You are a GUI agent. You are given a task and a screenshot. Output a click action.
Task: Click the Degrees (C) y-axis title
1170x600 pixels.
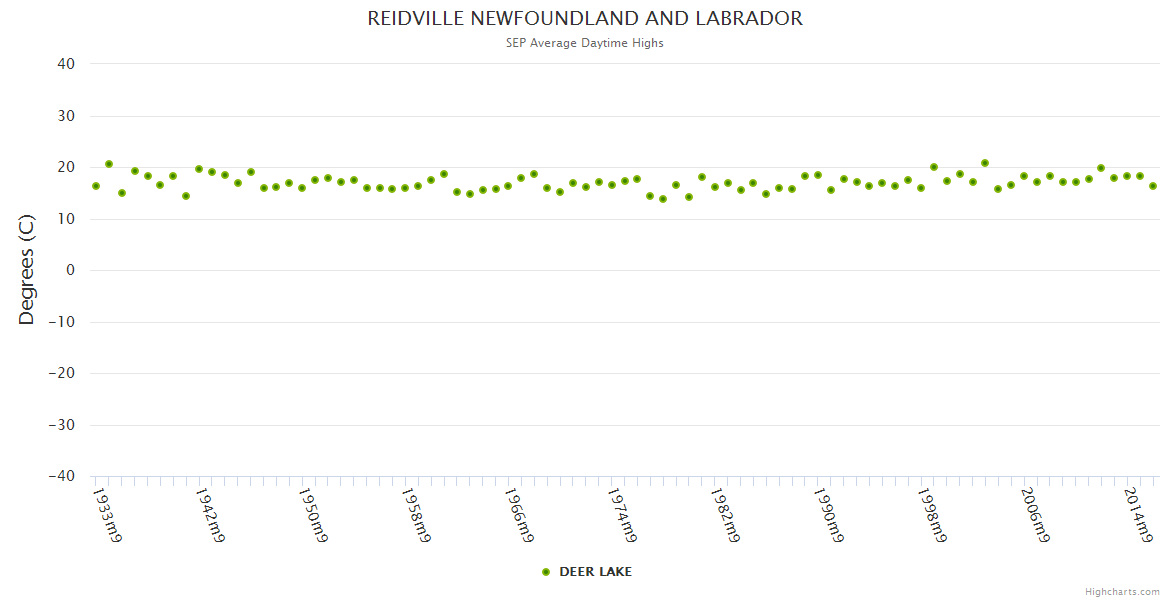coord(27,270)
